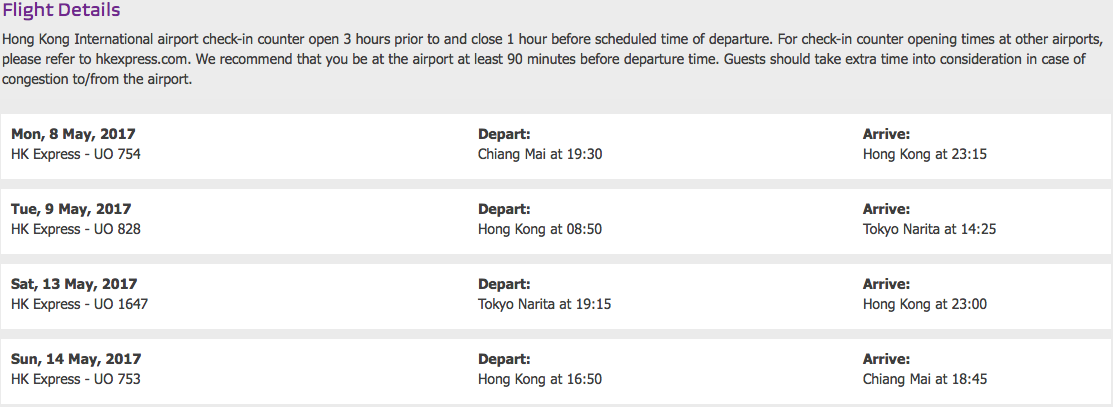
Task: Click departure Hong Kong at 16:50
Action: pos(539,379)
